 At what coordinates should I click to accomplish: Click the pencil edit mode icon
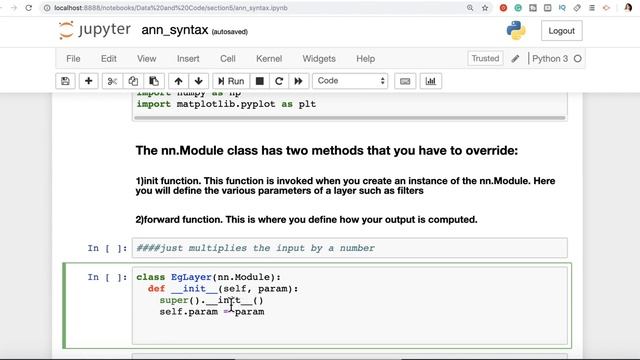pyautogui.click(x=515, y=59)
